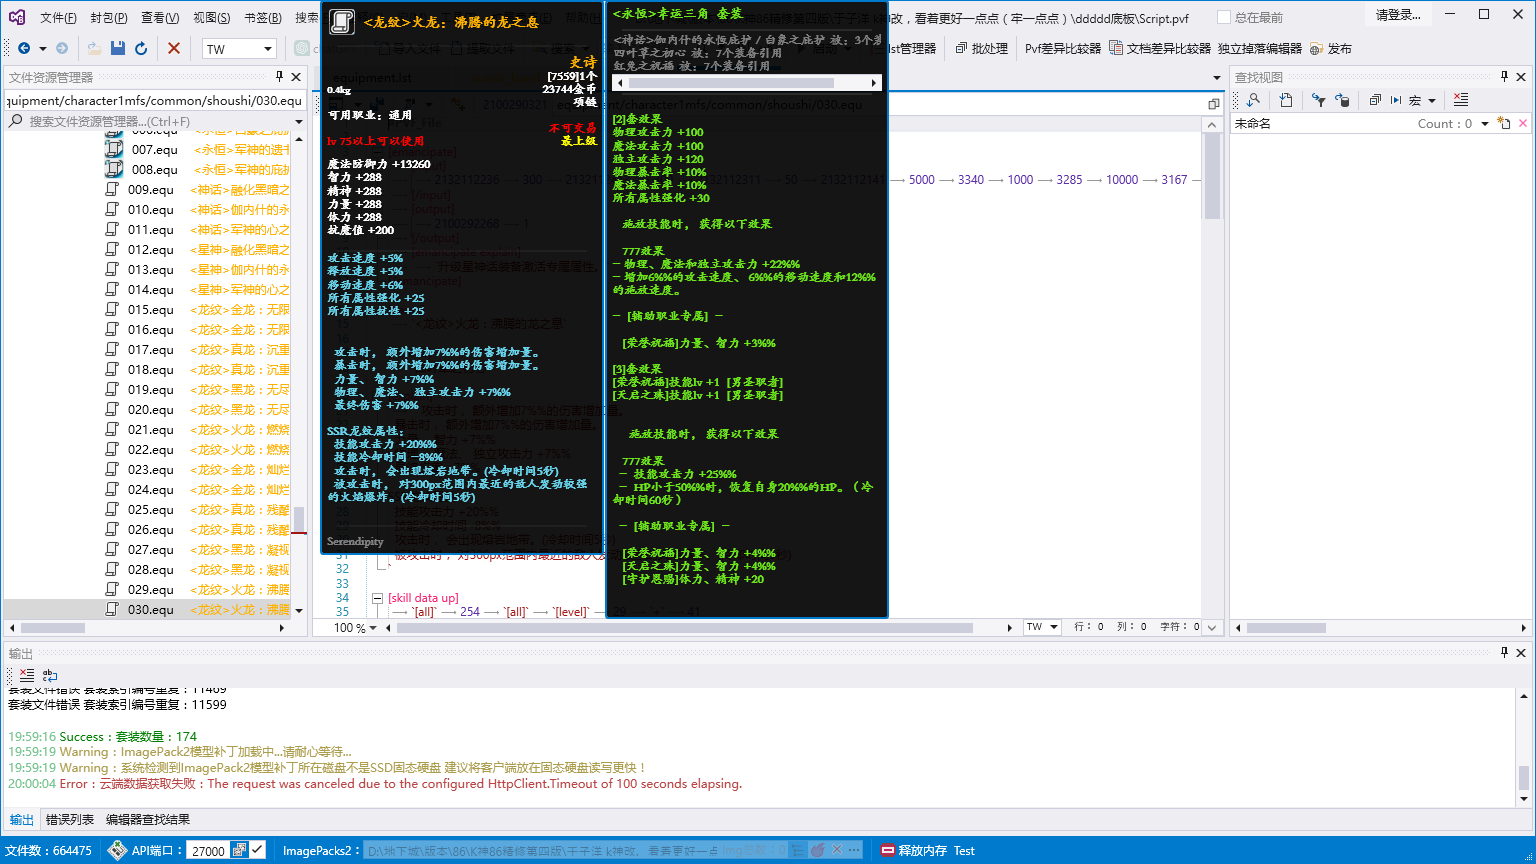Click the filter funnel icon in 查找视图
The height and width of the screenshot is (864, 1536).
coord(1319,100)
